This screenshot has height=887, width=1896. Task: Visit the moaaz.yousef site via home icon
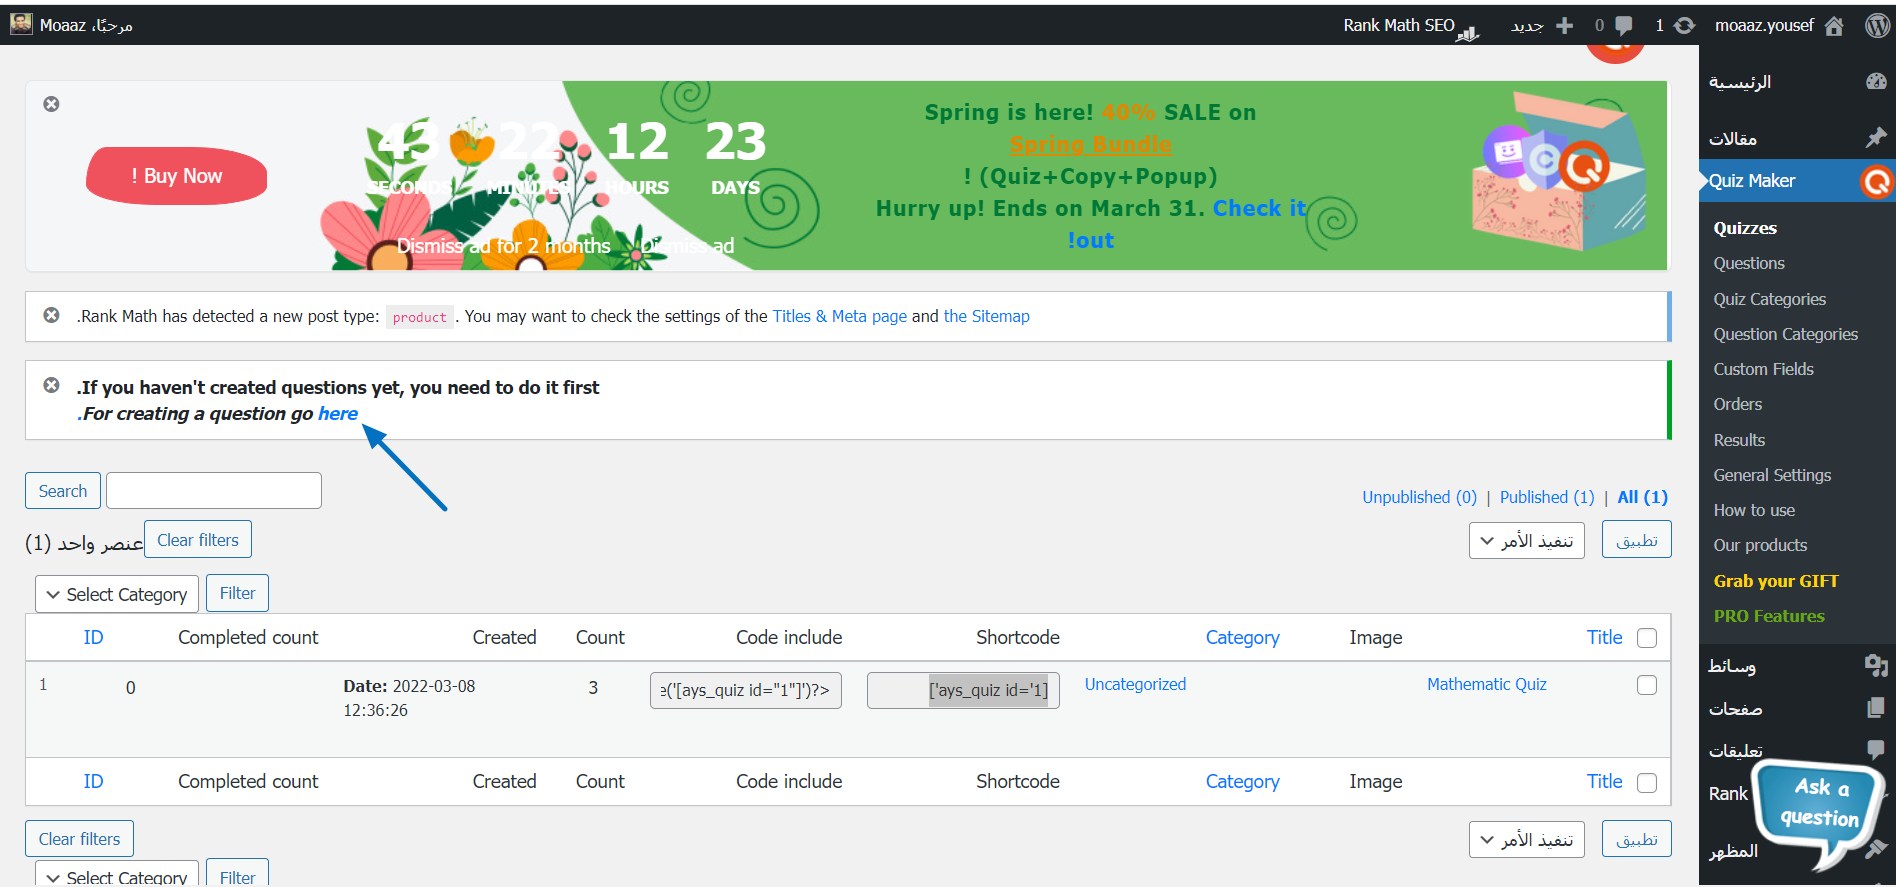tap(1834, 26)
